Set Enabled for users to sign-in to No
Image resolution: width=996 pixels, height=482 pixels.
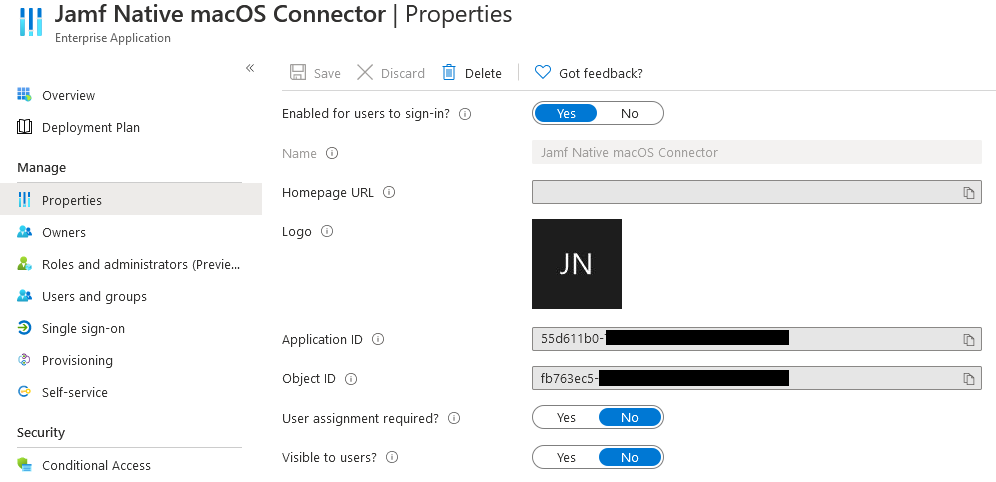[629, 114]
